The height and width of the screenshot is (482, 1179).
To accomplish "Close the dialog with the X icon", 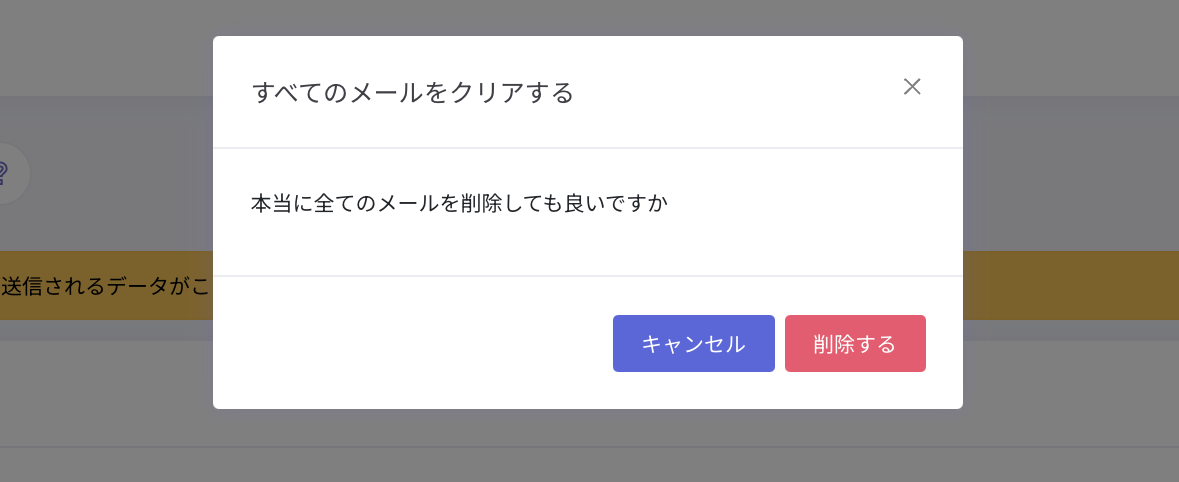I will (x=911, y=86).
